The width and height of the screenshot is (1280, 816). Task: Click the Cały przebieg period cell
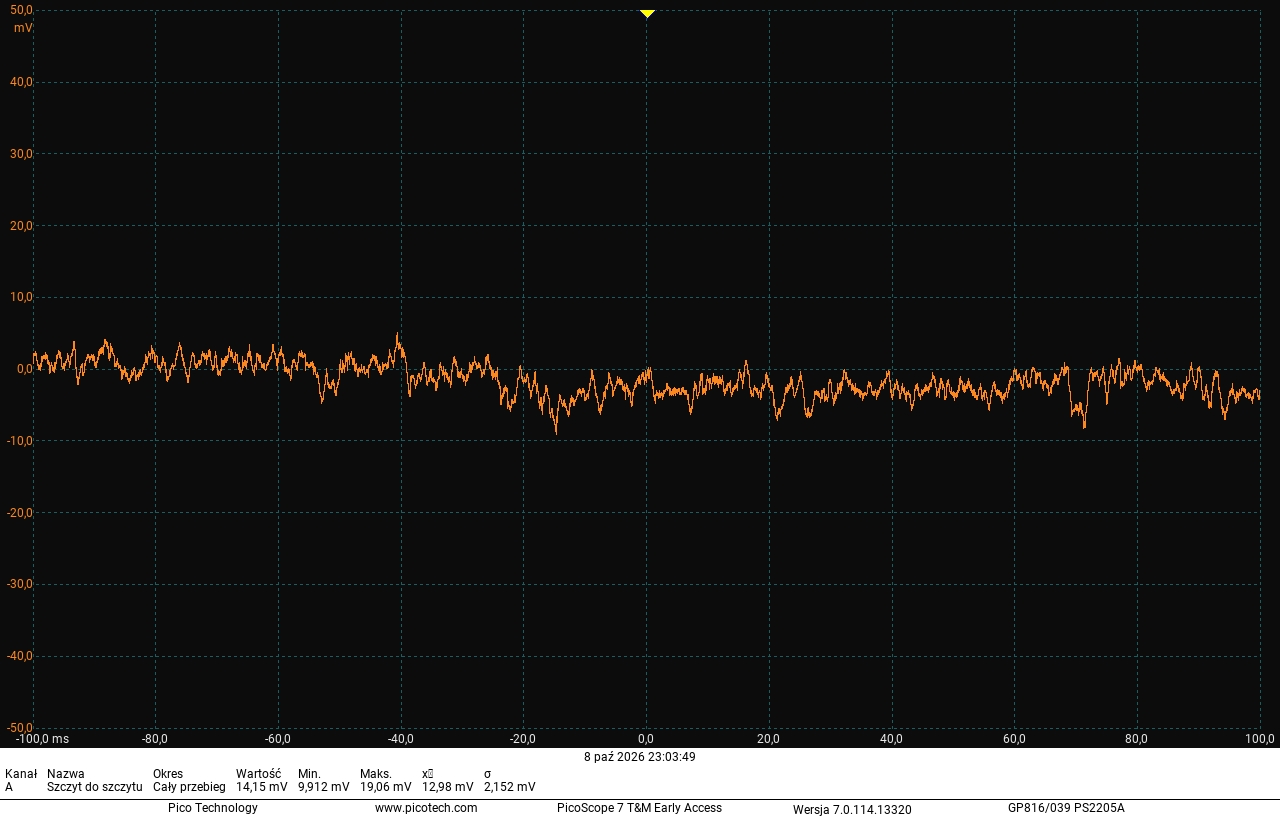[x=189, y=787]
